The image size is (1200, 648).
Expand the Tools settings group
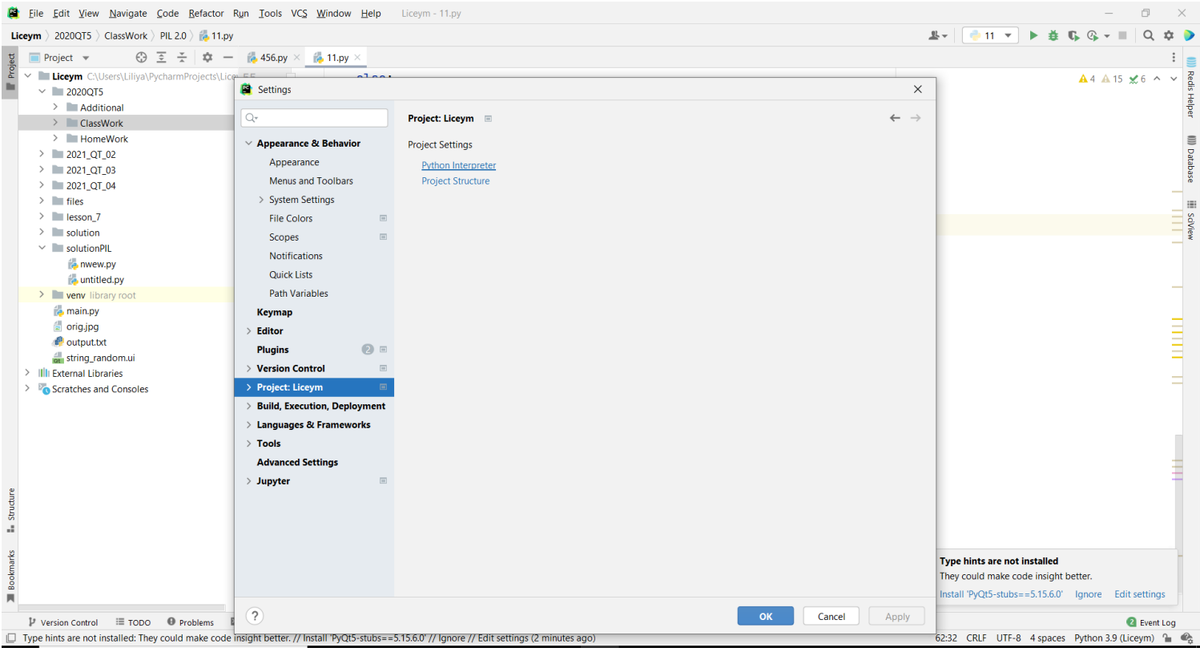249,443
